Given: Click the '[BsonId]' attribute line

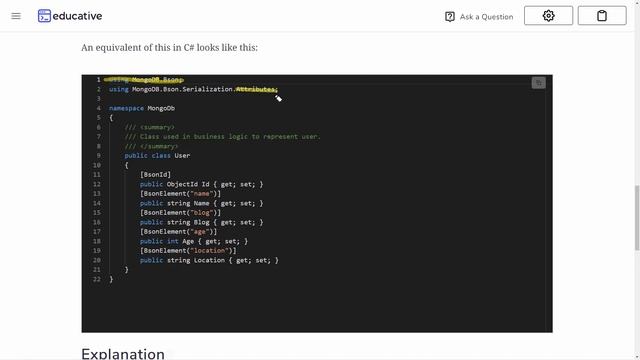Looking at the screenshot, I should pos(155,174).
